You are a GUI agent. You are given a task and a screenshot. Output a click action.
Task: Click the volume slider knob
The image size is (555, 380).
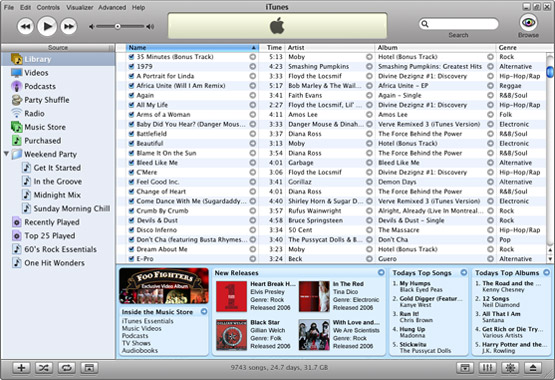click(x=117, y=27)
